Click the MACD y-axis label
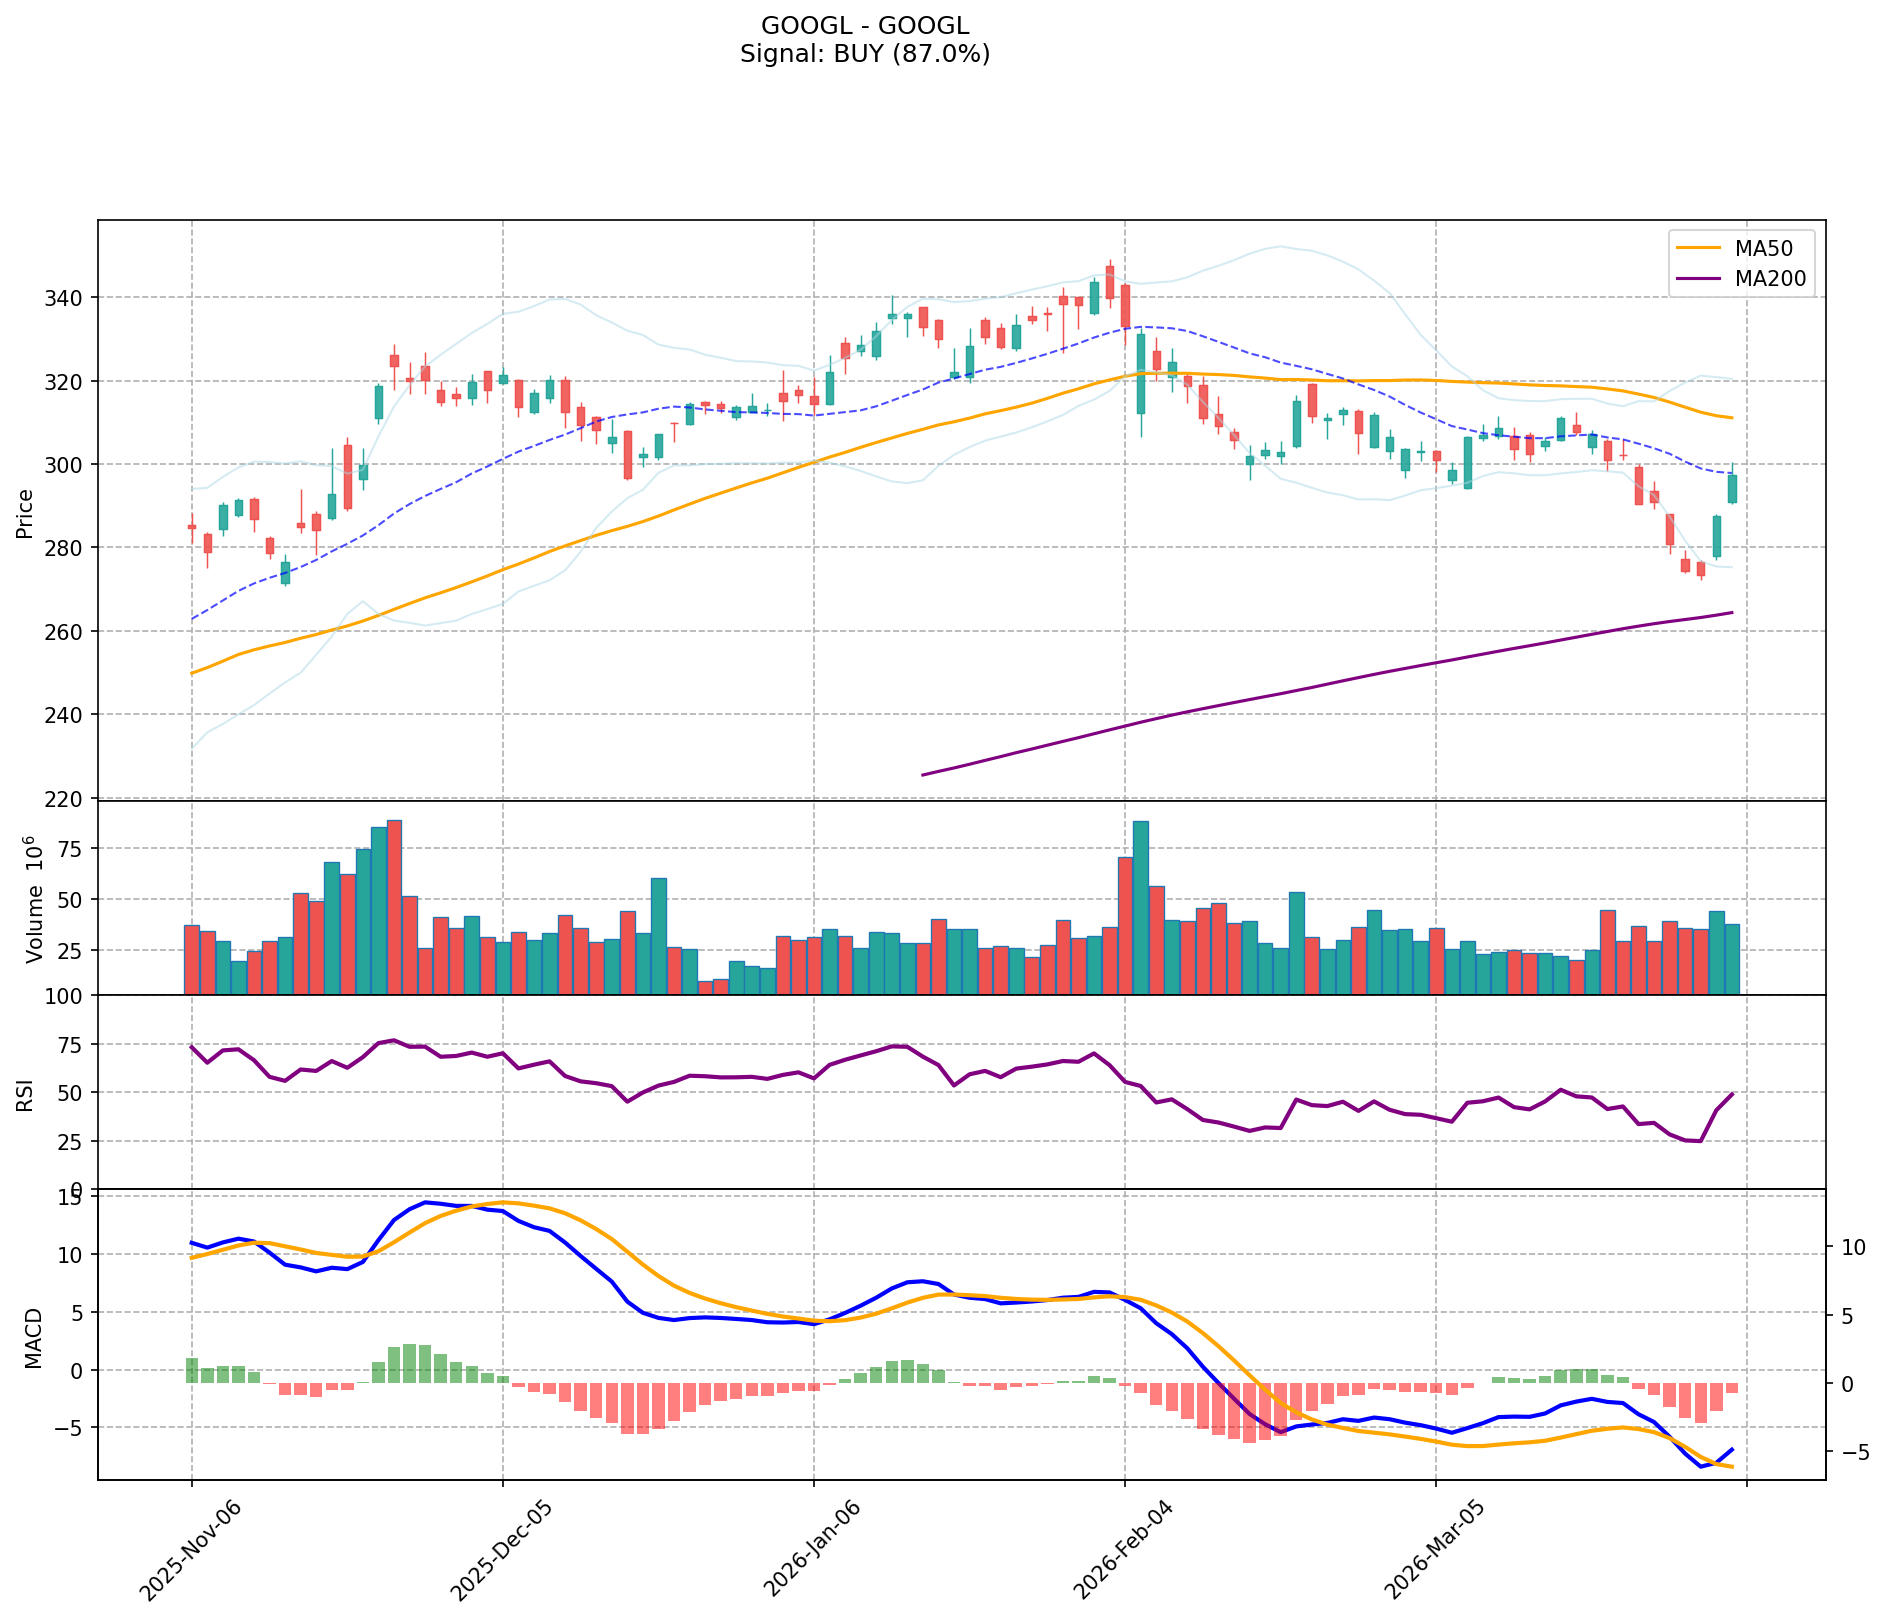 click(34, 1338)
